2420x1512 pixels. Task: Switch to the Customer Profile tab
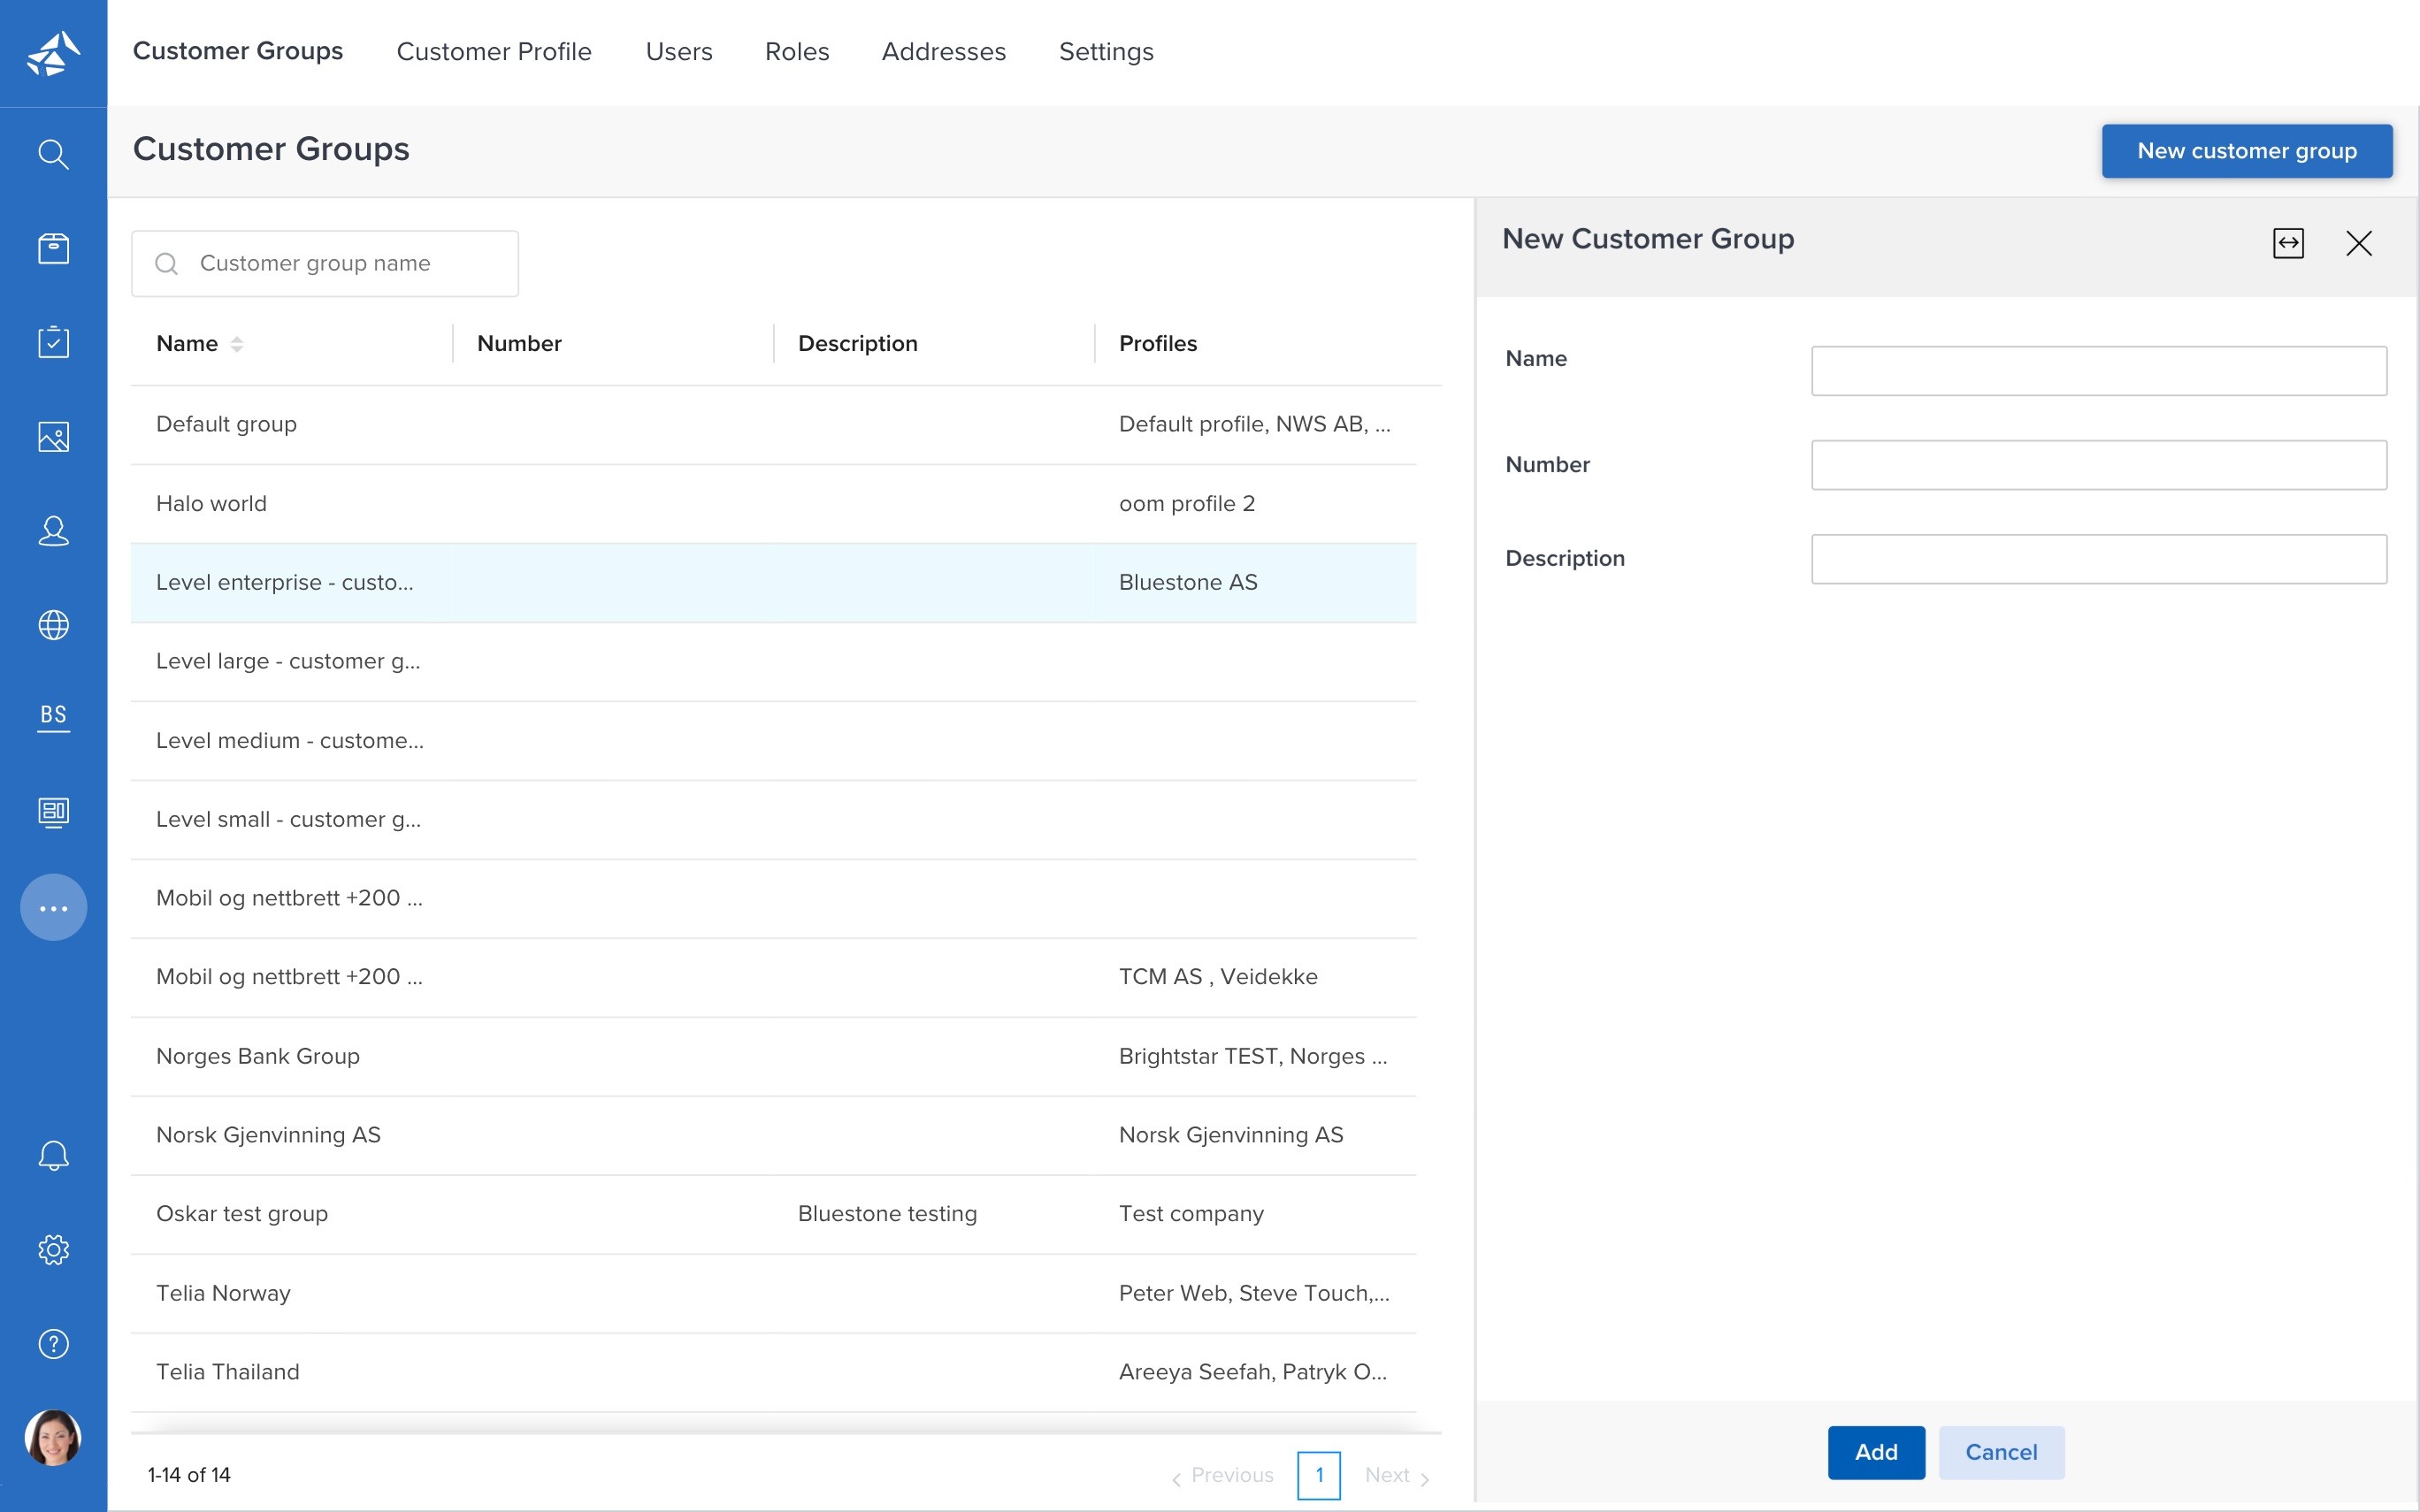[494, 52]
